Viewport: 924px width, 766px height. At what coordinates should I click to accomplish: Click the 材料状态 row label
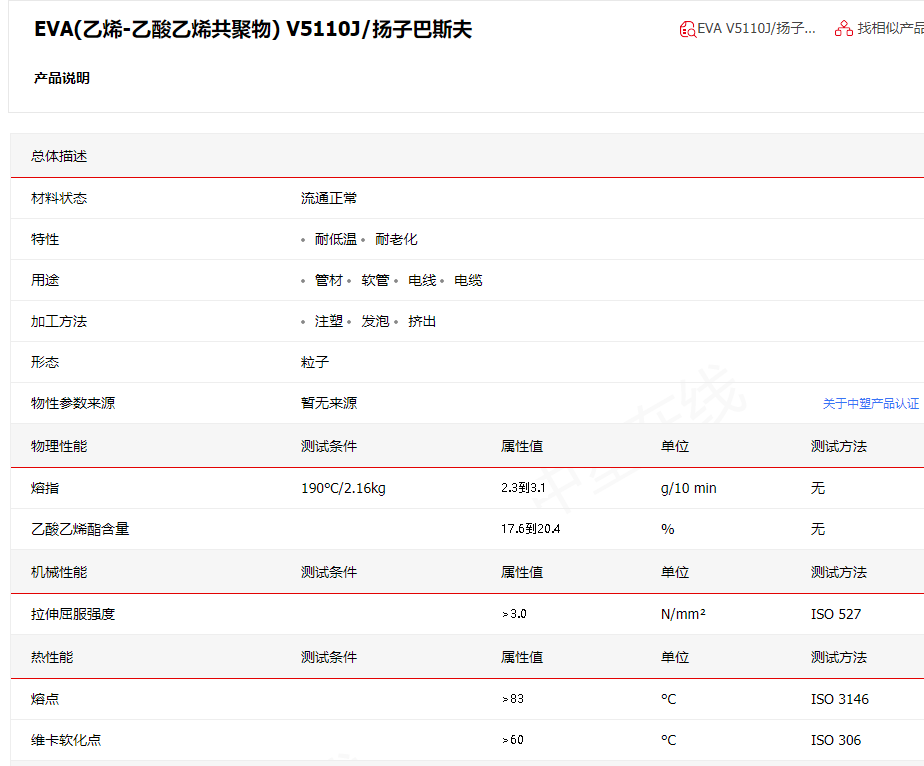tap(59, 198)
